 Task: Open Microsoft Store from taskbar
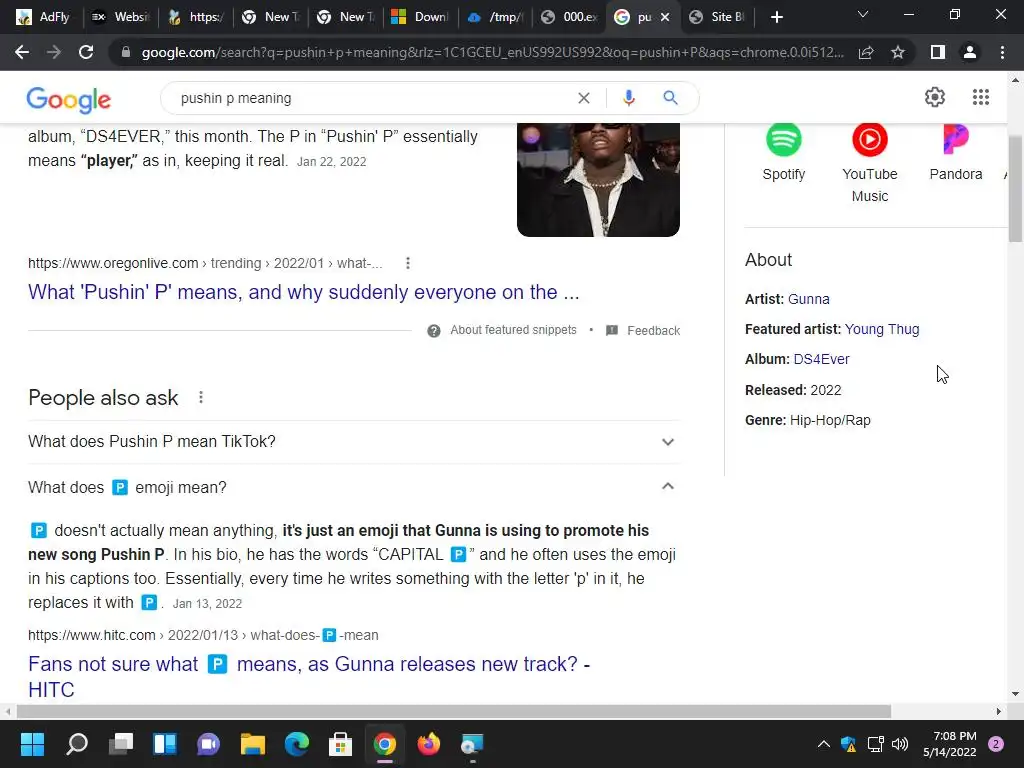click(340, 744)
